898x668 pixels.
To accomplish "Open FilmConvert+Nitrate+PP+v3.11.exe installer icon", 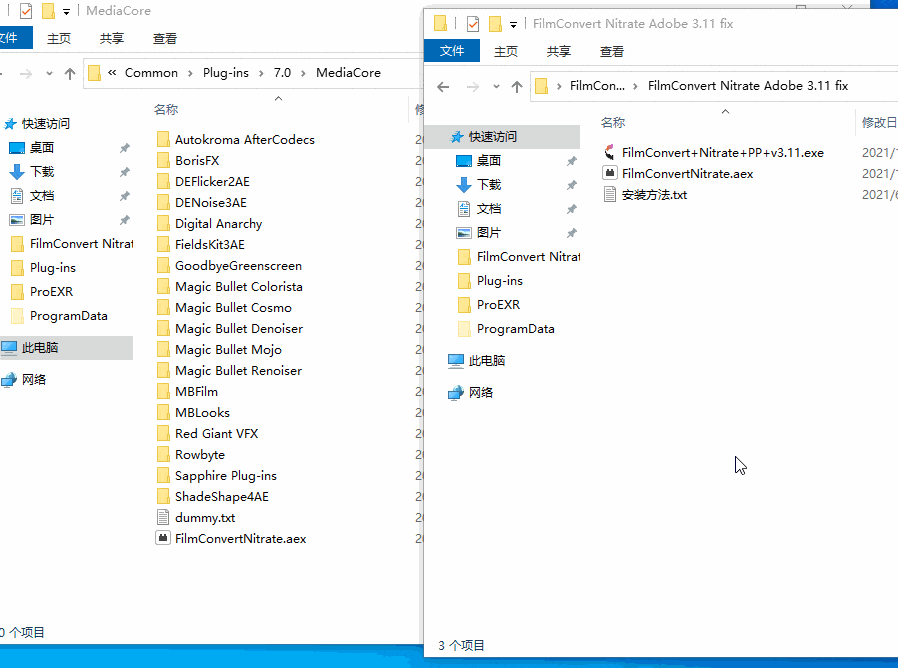I will [x=611, y=153].
